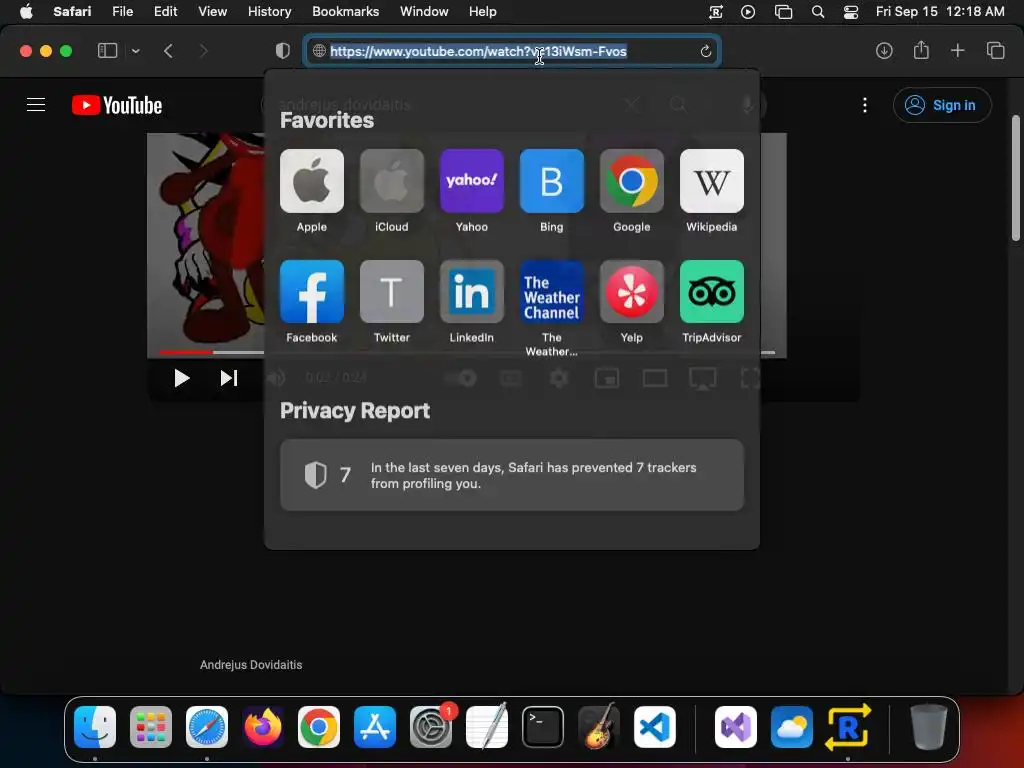Open the TripAdvisor favorite
This screenshot has height=768, width=1024.
[x=712, y=291]
